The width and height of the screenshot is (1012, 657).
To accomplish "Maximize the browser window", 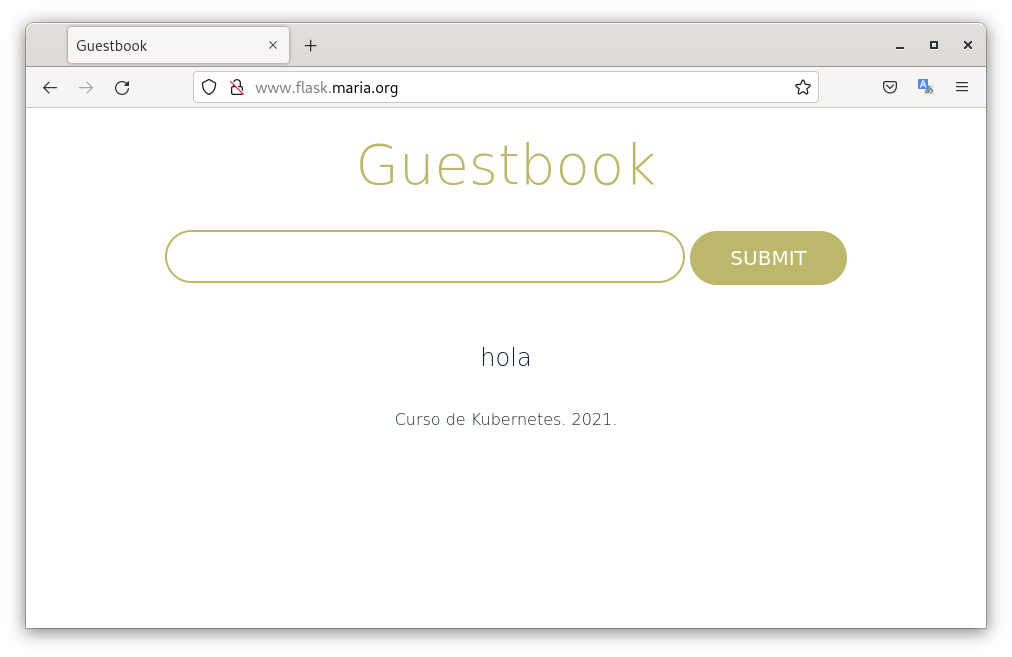I will point(934,46).
